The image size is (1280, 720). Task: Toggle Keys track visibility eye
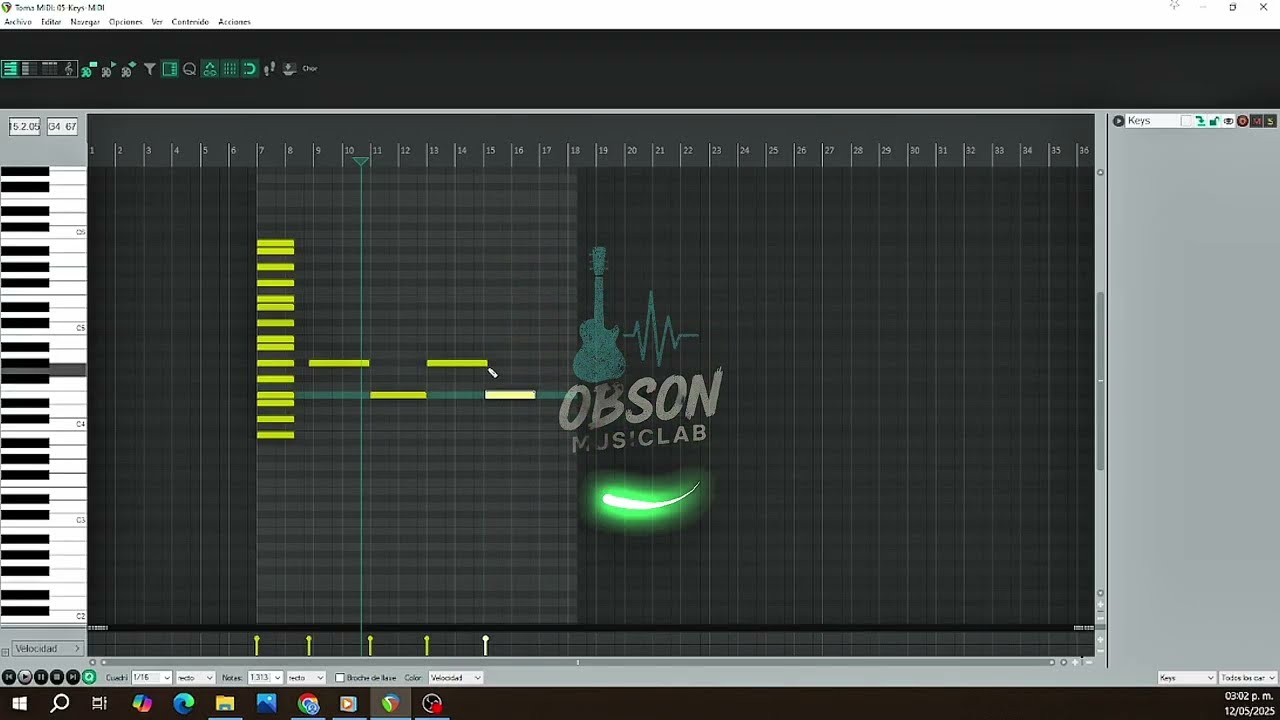pos(1228,121)
